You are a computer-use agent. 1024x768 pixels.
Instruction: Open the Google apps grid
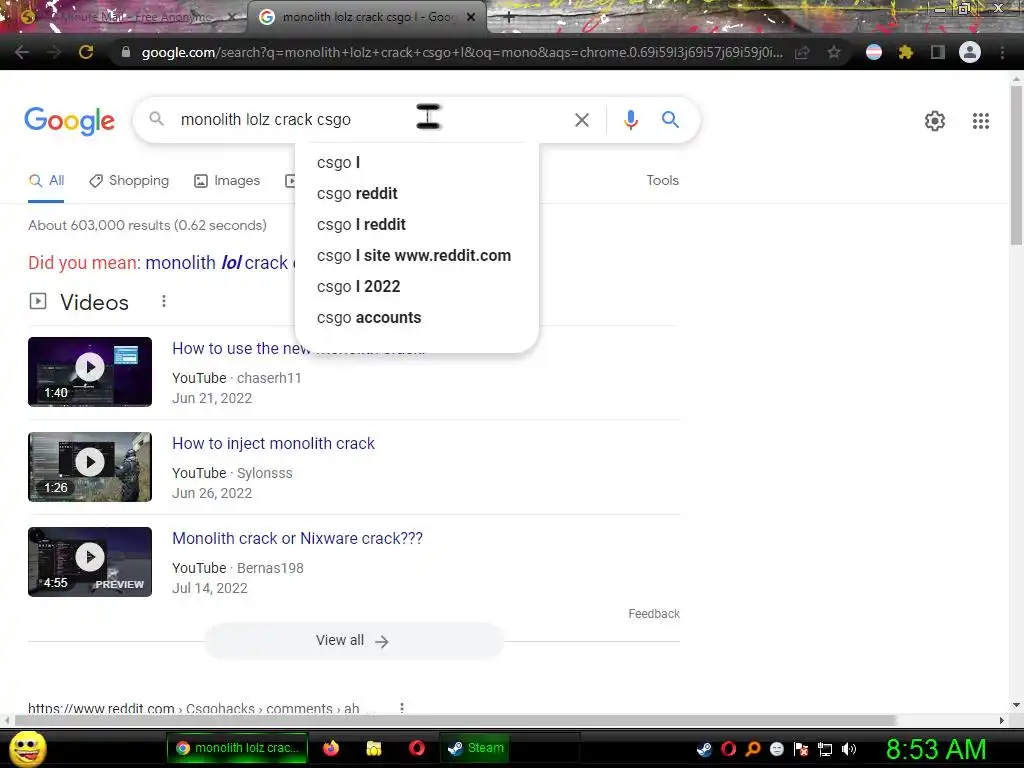pyautogui.click(x=980, y=121)
